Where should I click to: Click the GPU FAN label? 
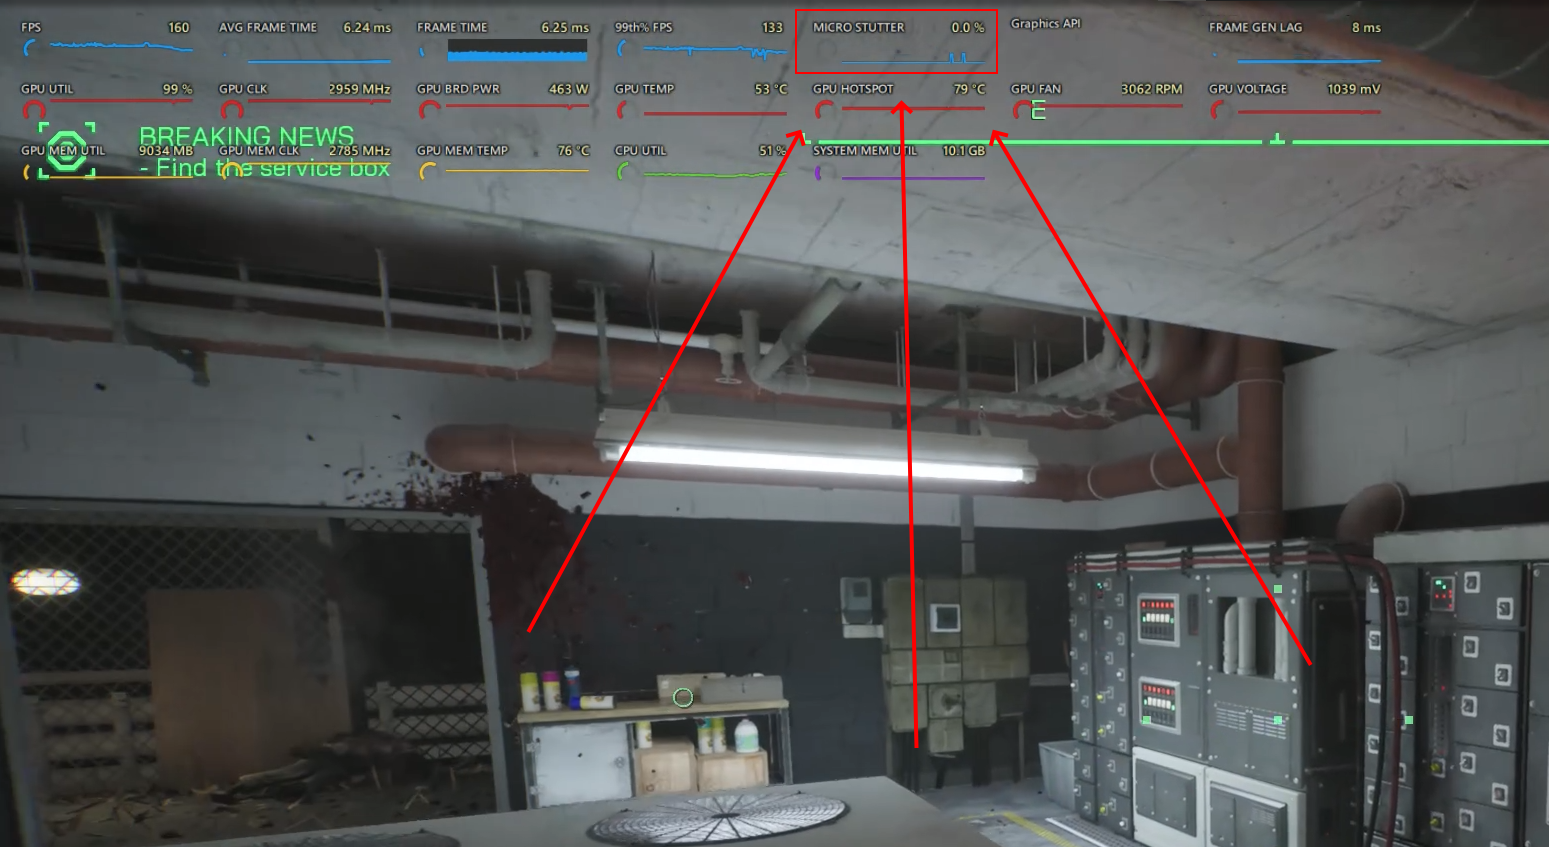tap(1036, 89)
